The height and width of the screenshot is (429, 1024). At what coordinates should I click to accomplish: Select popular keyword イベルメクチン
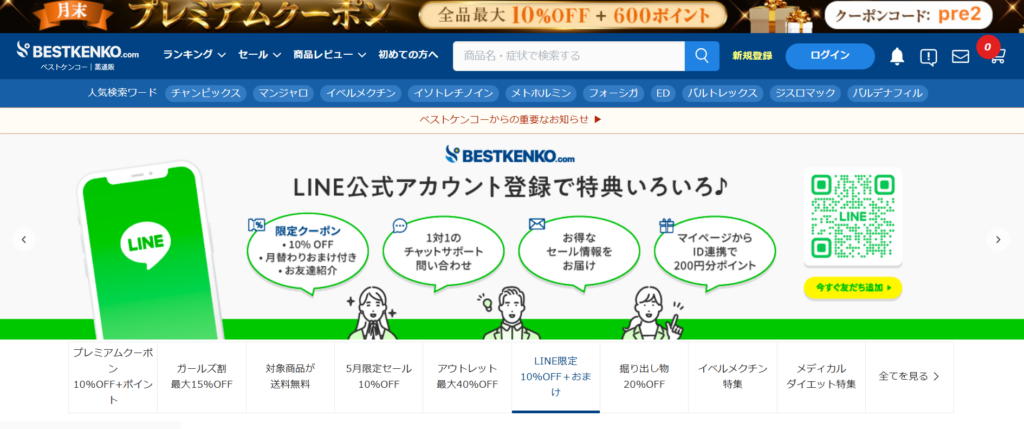coord(360,93)
